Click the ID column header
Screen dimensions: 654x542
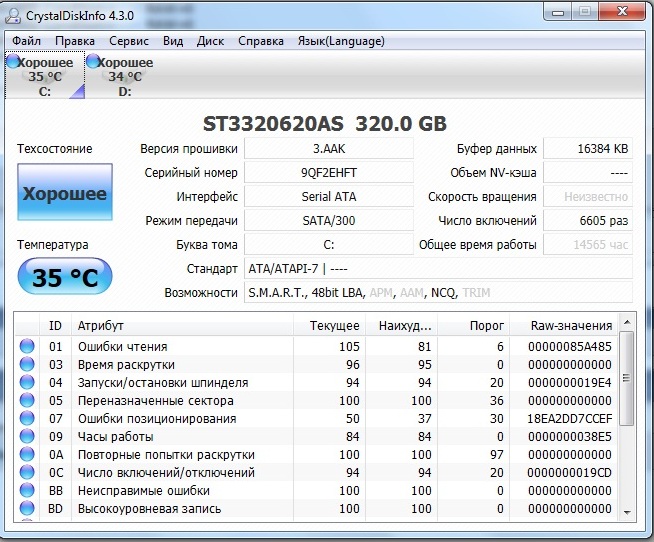(x=55, y=325)
